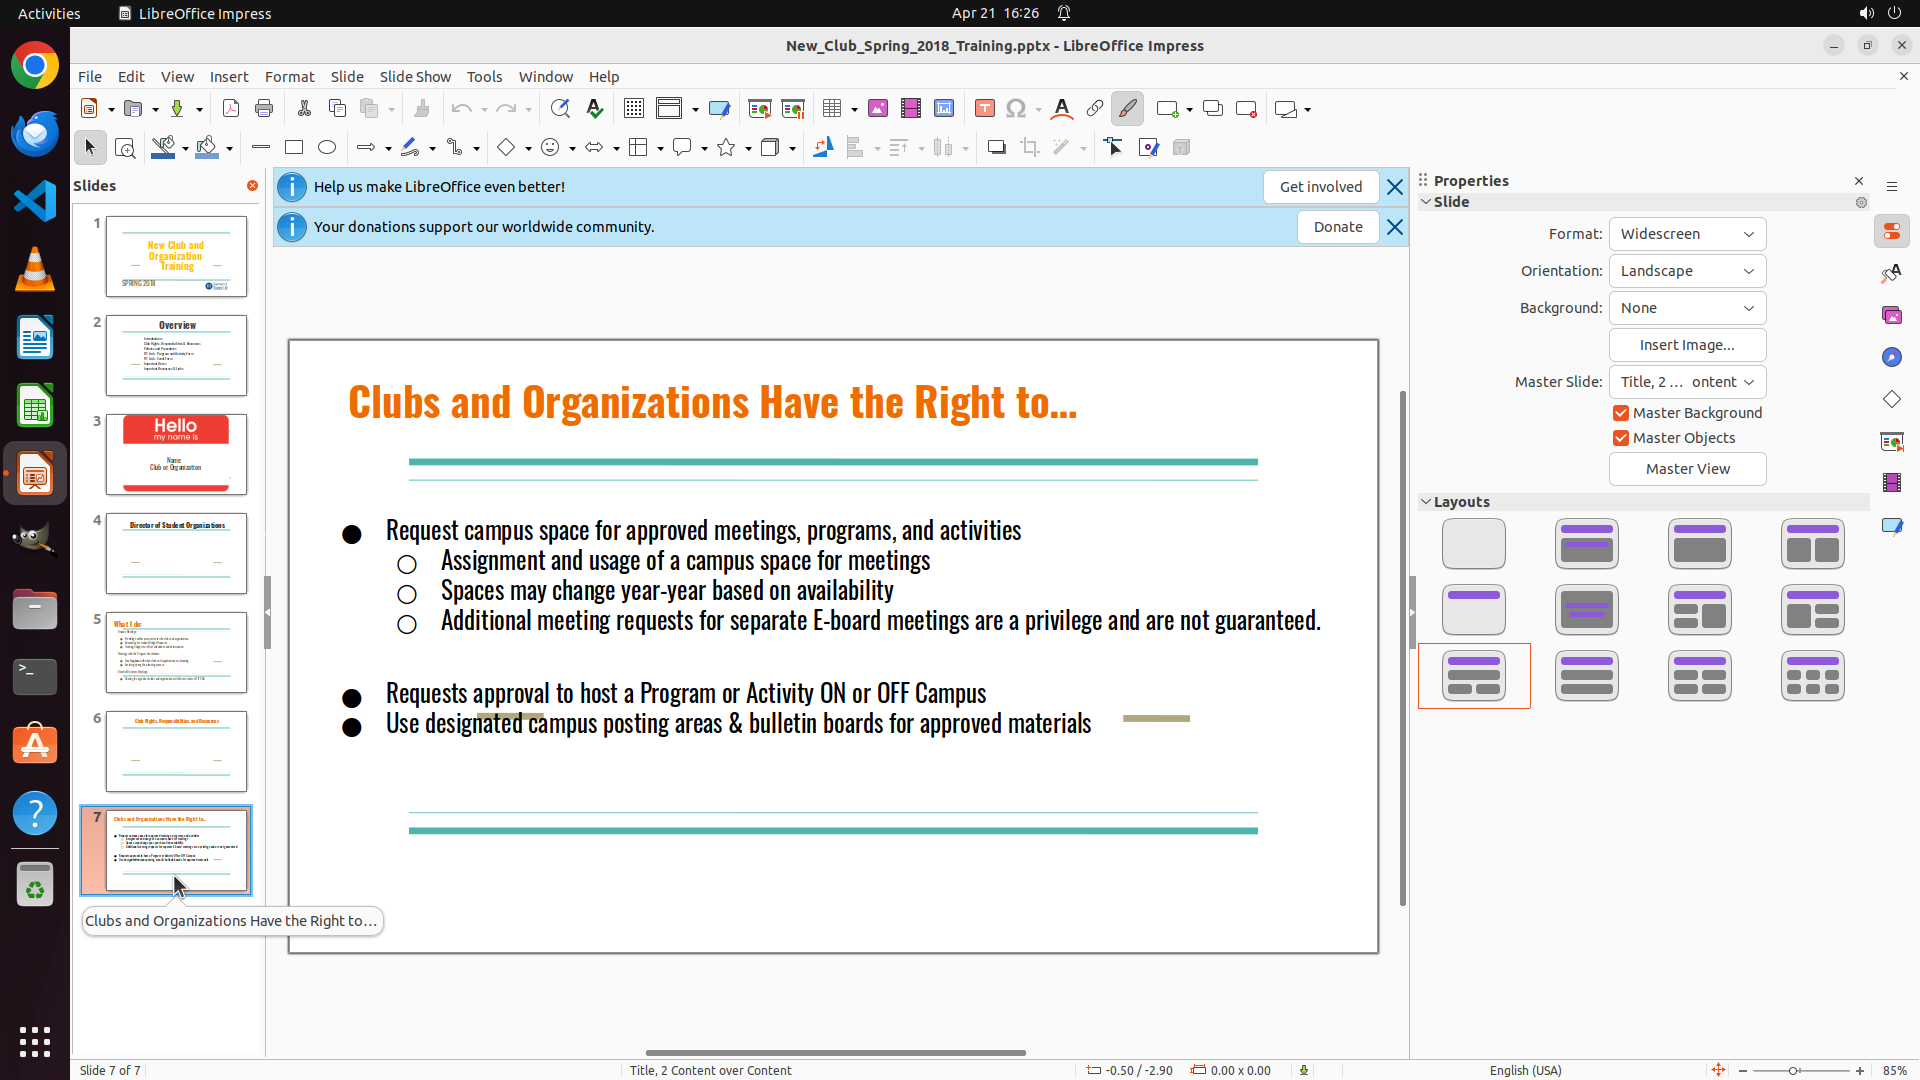Click the Crop Image toolbar icon
The height and width of the screenshot is (1080, 1920).
click(x=1029, y=148)
